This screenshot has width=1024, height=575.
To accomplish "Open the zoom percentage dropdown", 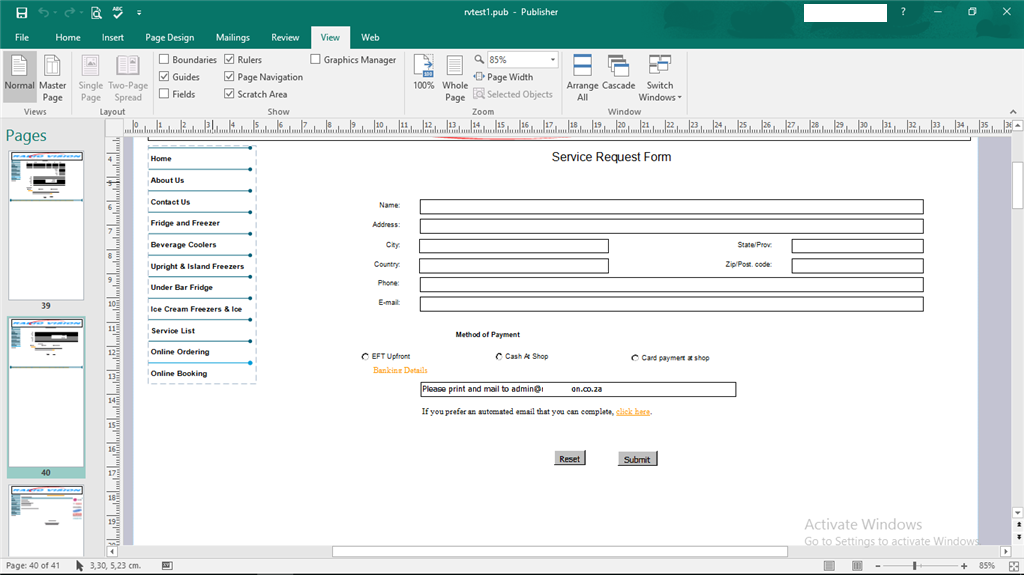I will [x=551, y=60].
